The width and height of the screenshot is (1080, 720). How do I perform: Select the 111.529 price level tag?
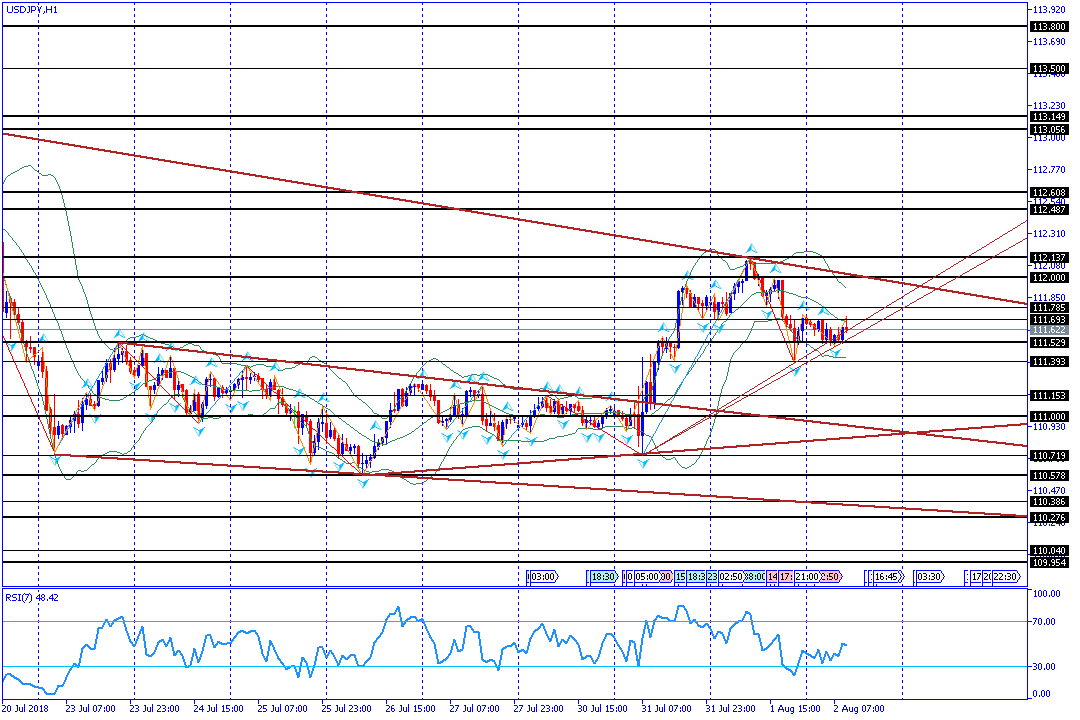[1049, 342]
